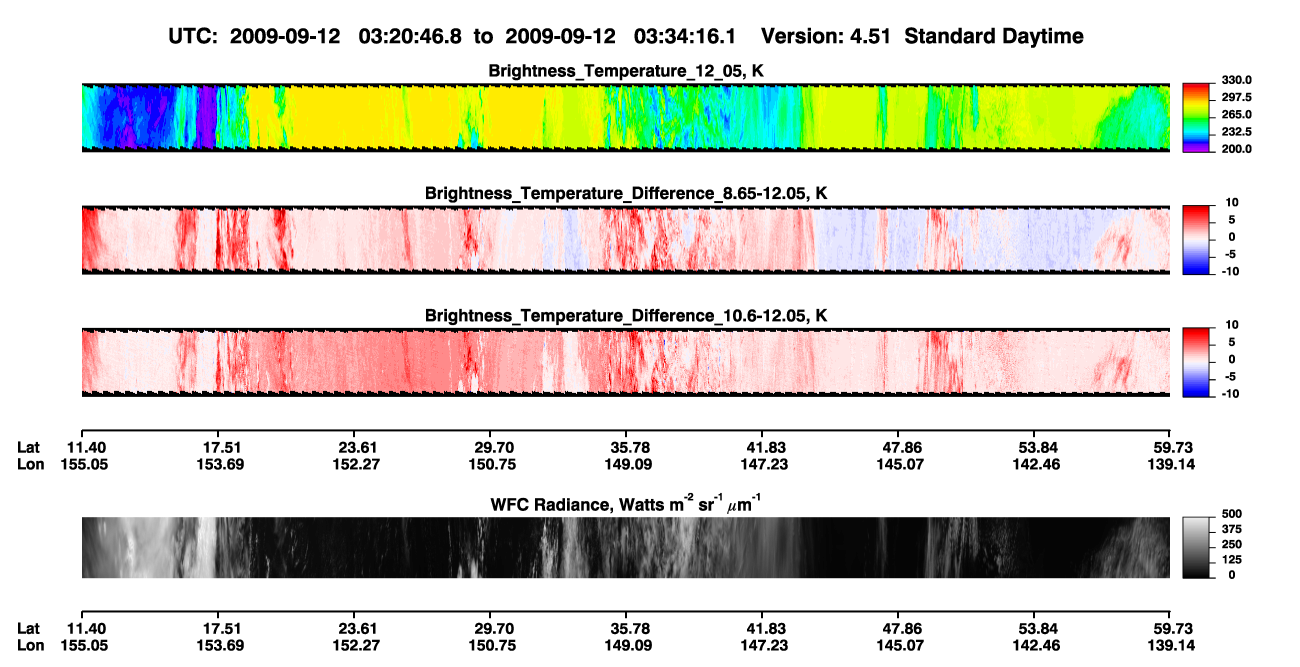Click the WFC Radiance grayscale image strip

click(625, 548)
